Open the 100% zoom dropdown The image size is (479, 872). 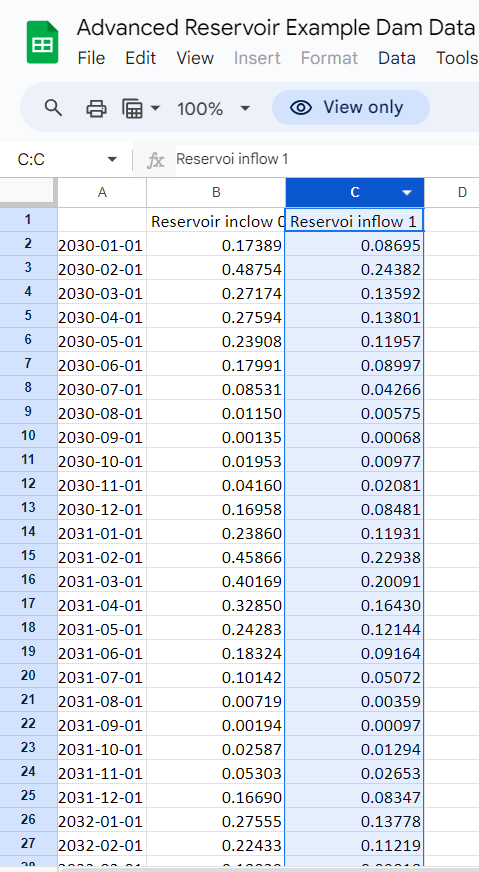point(213,108)
